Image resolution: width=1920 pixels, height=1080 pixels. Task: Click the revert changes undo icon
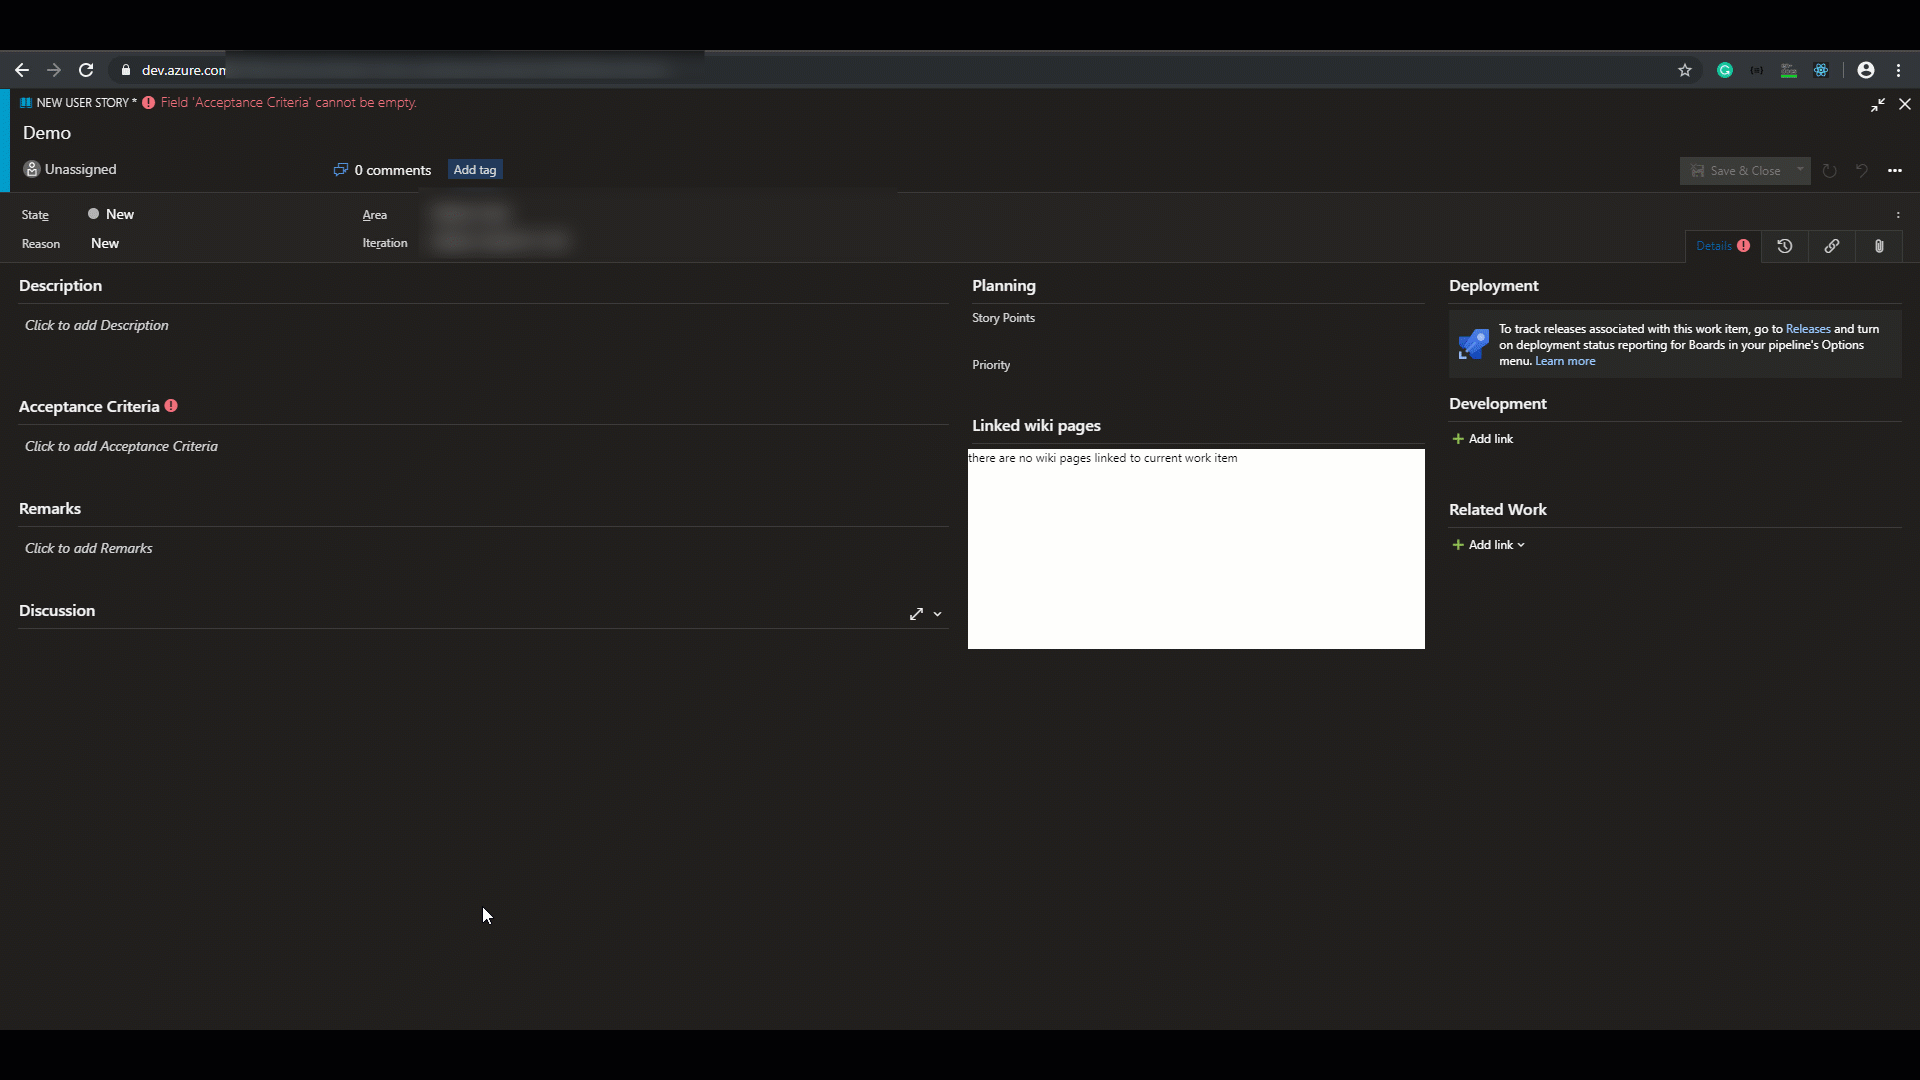[1862, 171]
